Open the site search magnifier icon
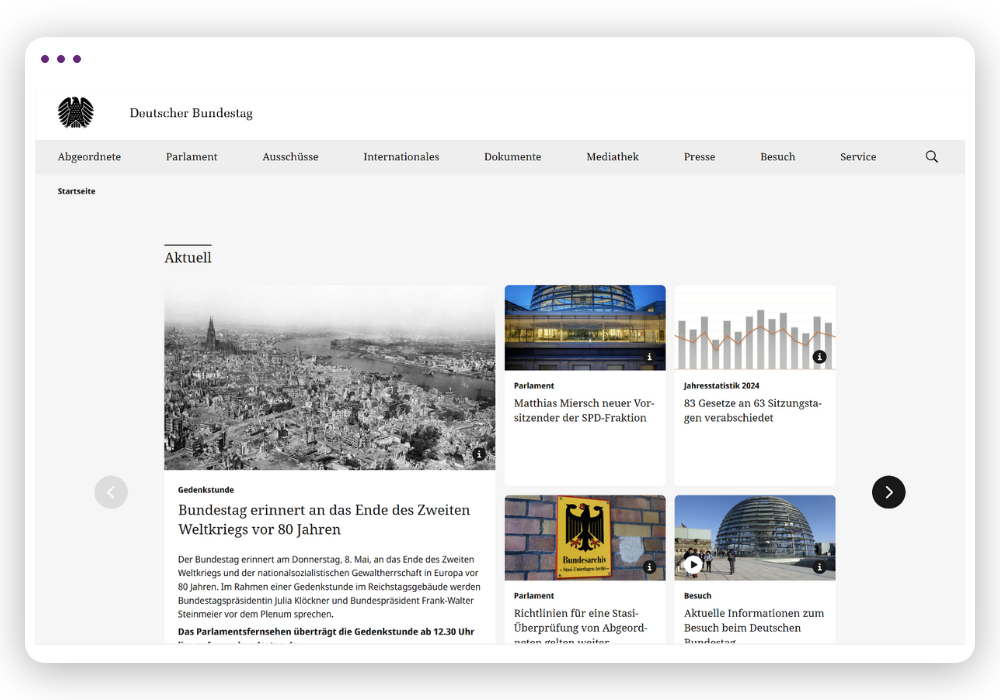Image resolution: width=1000 pixels, height=700 pixels. [x=931, y=157]
